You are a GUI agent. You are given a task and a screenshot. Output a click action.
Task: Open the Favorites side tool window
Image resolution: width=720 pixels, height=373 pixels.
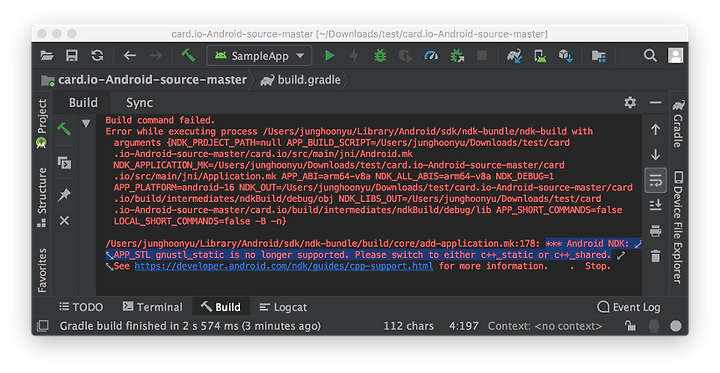pyautogui.click(x=42, y=271)
